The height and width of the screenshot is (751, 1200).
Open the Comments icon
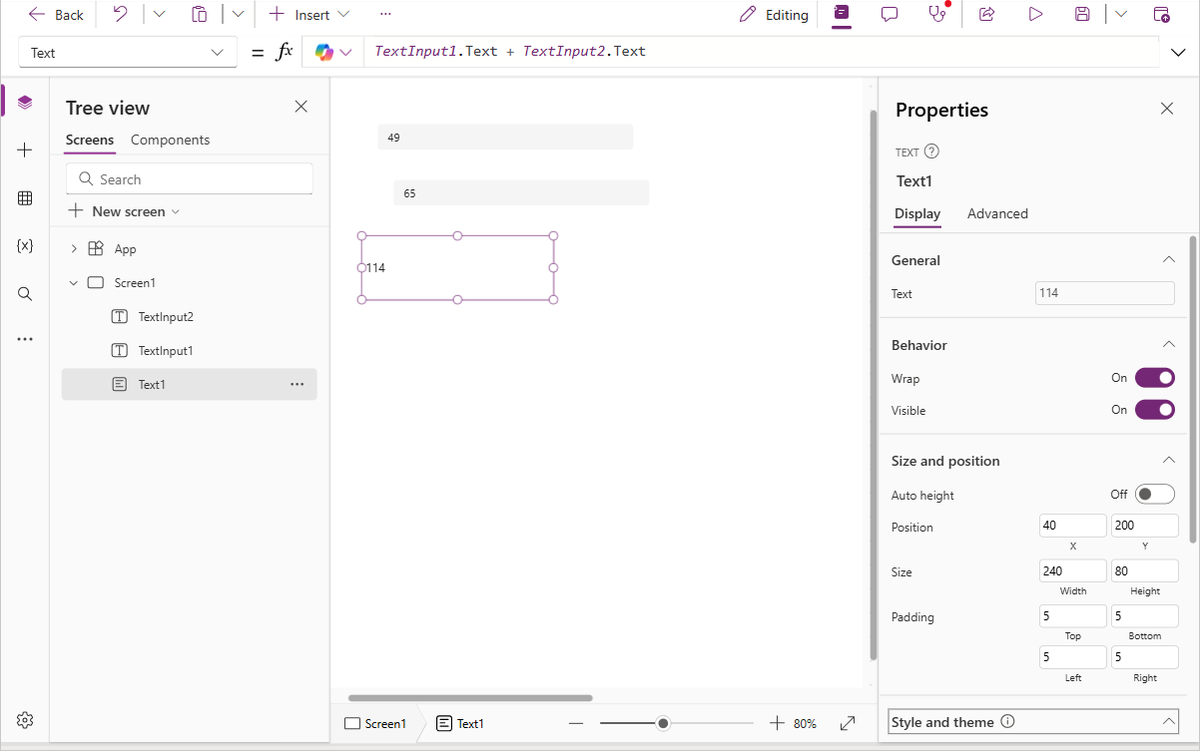pyautogui.click(x=889, y=15)
